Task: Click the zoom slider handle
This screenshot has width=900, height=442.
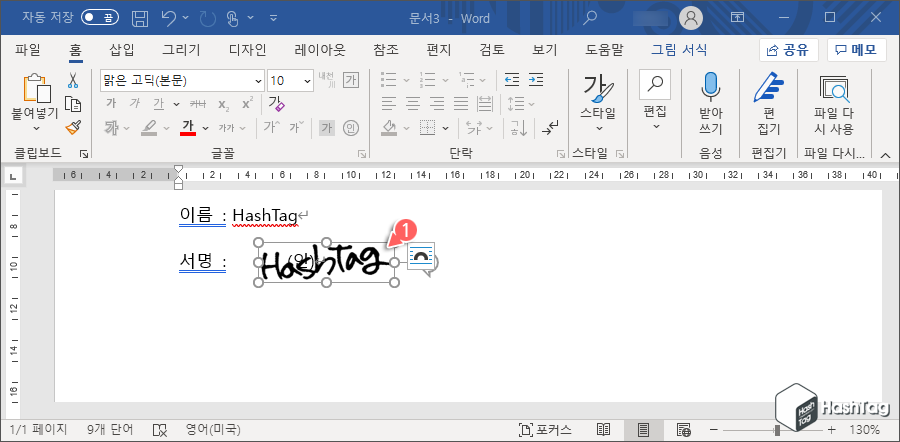Action: (x=777, y=429)
